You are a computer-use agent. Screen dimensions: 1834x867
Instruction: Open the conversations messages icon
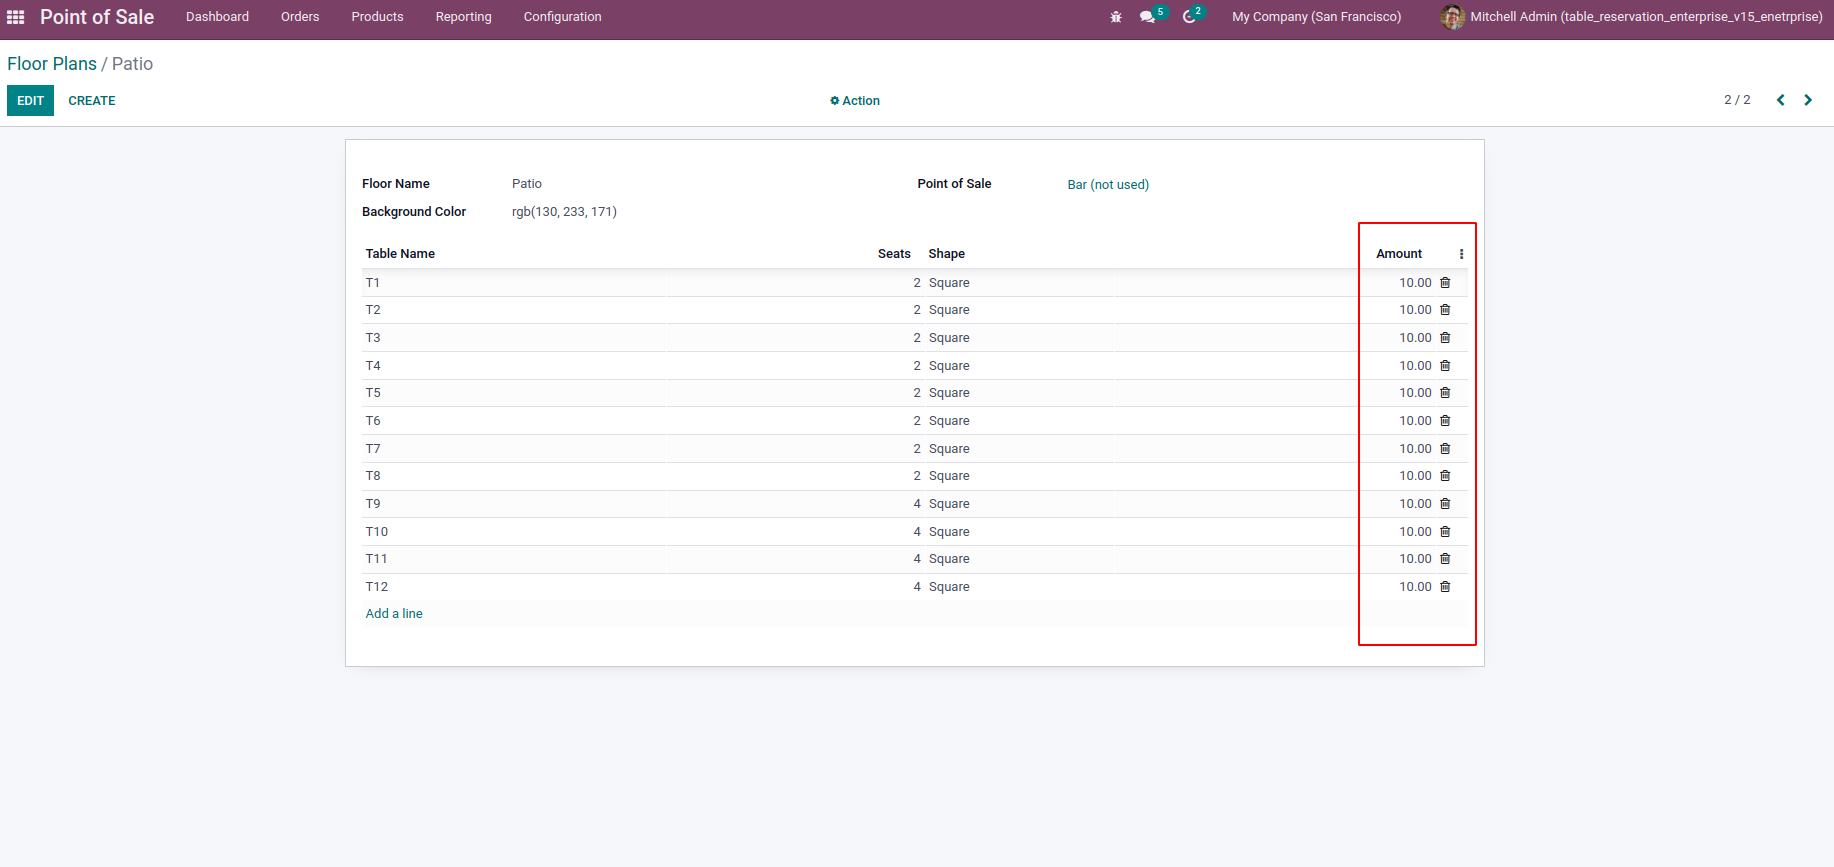click(1147, 17)
